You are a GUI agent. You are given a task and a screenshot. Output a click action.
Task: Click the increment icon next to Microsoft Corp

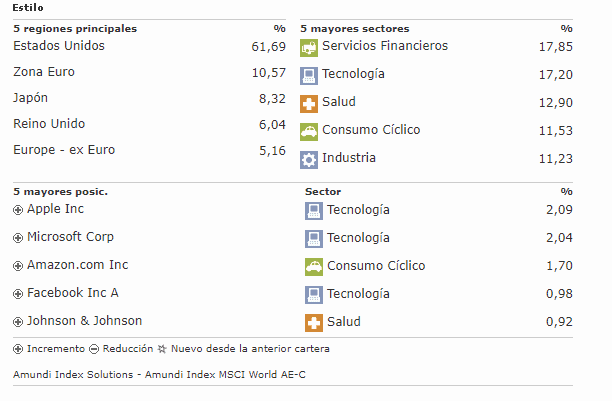(18, 238)
